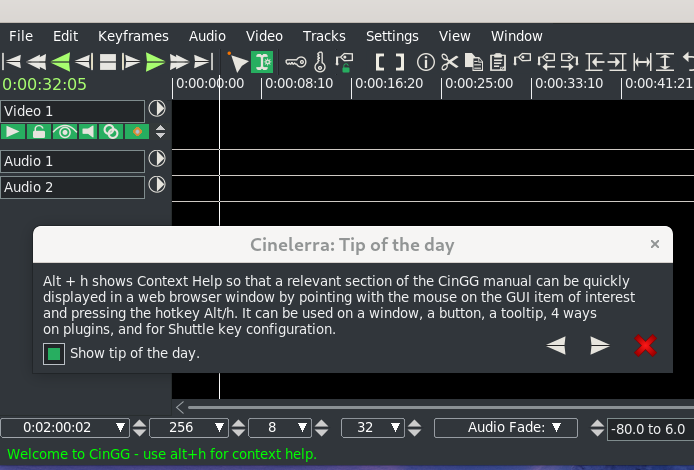Screen dimensions: 694x470
Task: Close the tip dialog with red X
Action: (x=645, y=346)
